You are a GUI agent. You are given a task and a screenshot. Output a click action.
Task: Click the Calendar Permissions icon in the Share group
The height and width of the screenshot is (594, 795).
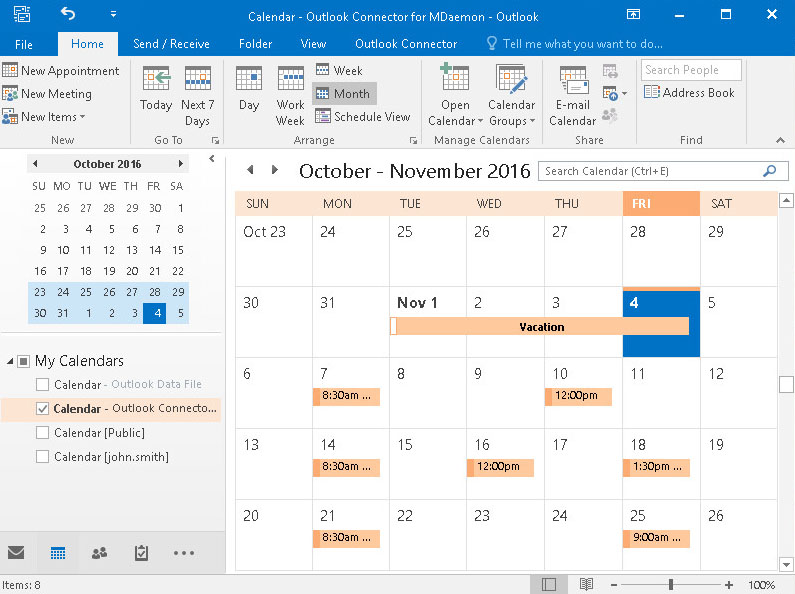click(x=610, y=116)
